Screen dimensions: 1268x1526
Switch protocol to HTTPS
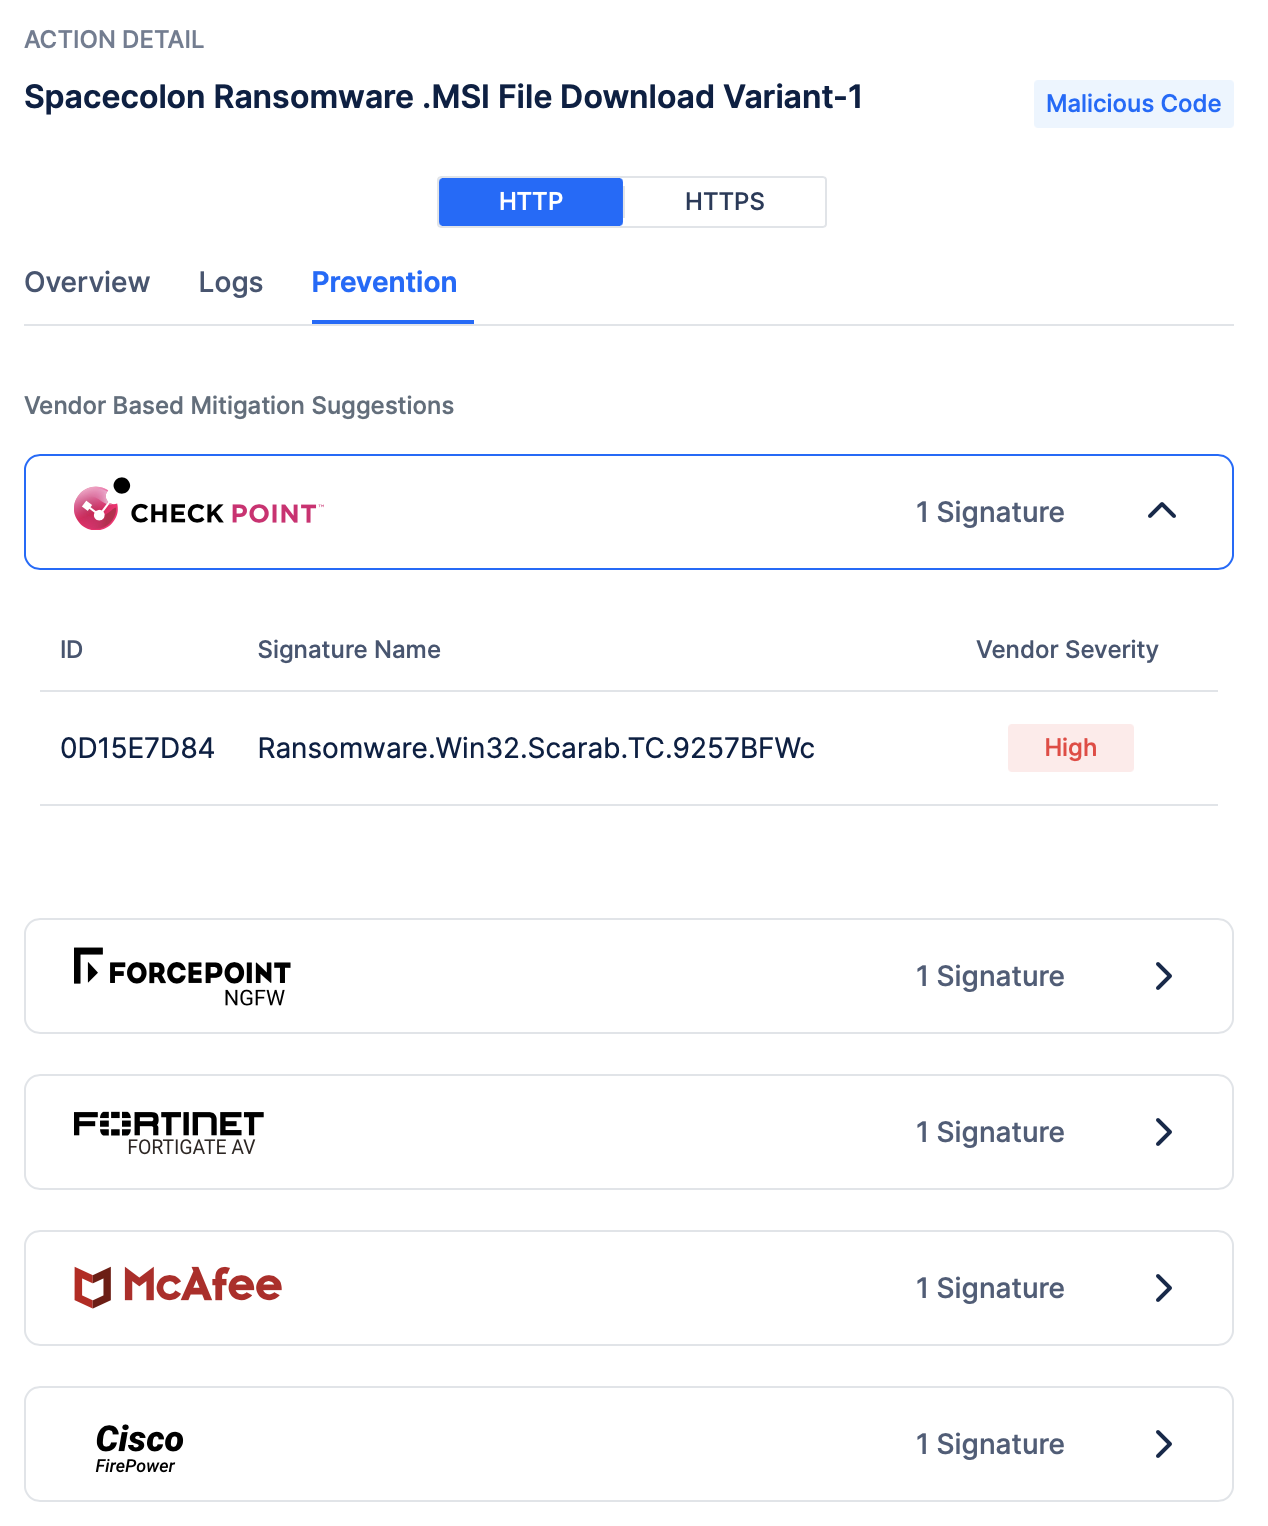point(724,202)
